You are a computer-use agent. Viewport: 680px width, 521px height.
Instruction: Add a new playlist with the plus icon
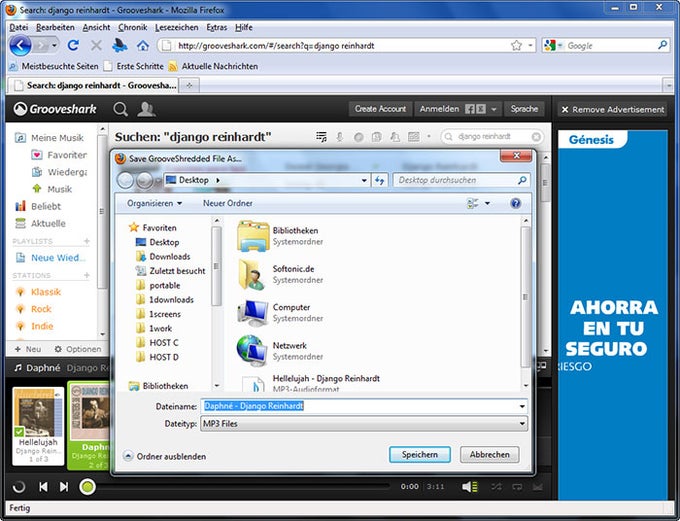87,241
